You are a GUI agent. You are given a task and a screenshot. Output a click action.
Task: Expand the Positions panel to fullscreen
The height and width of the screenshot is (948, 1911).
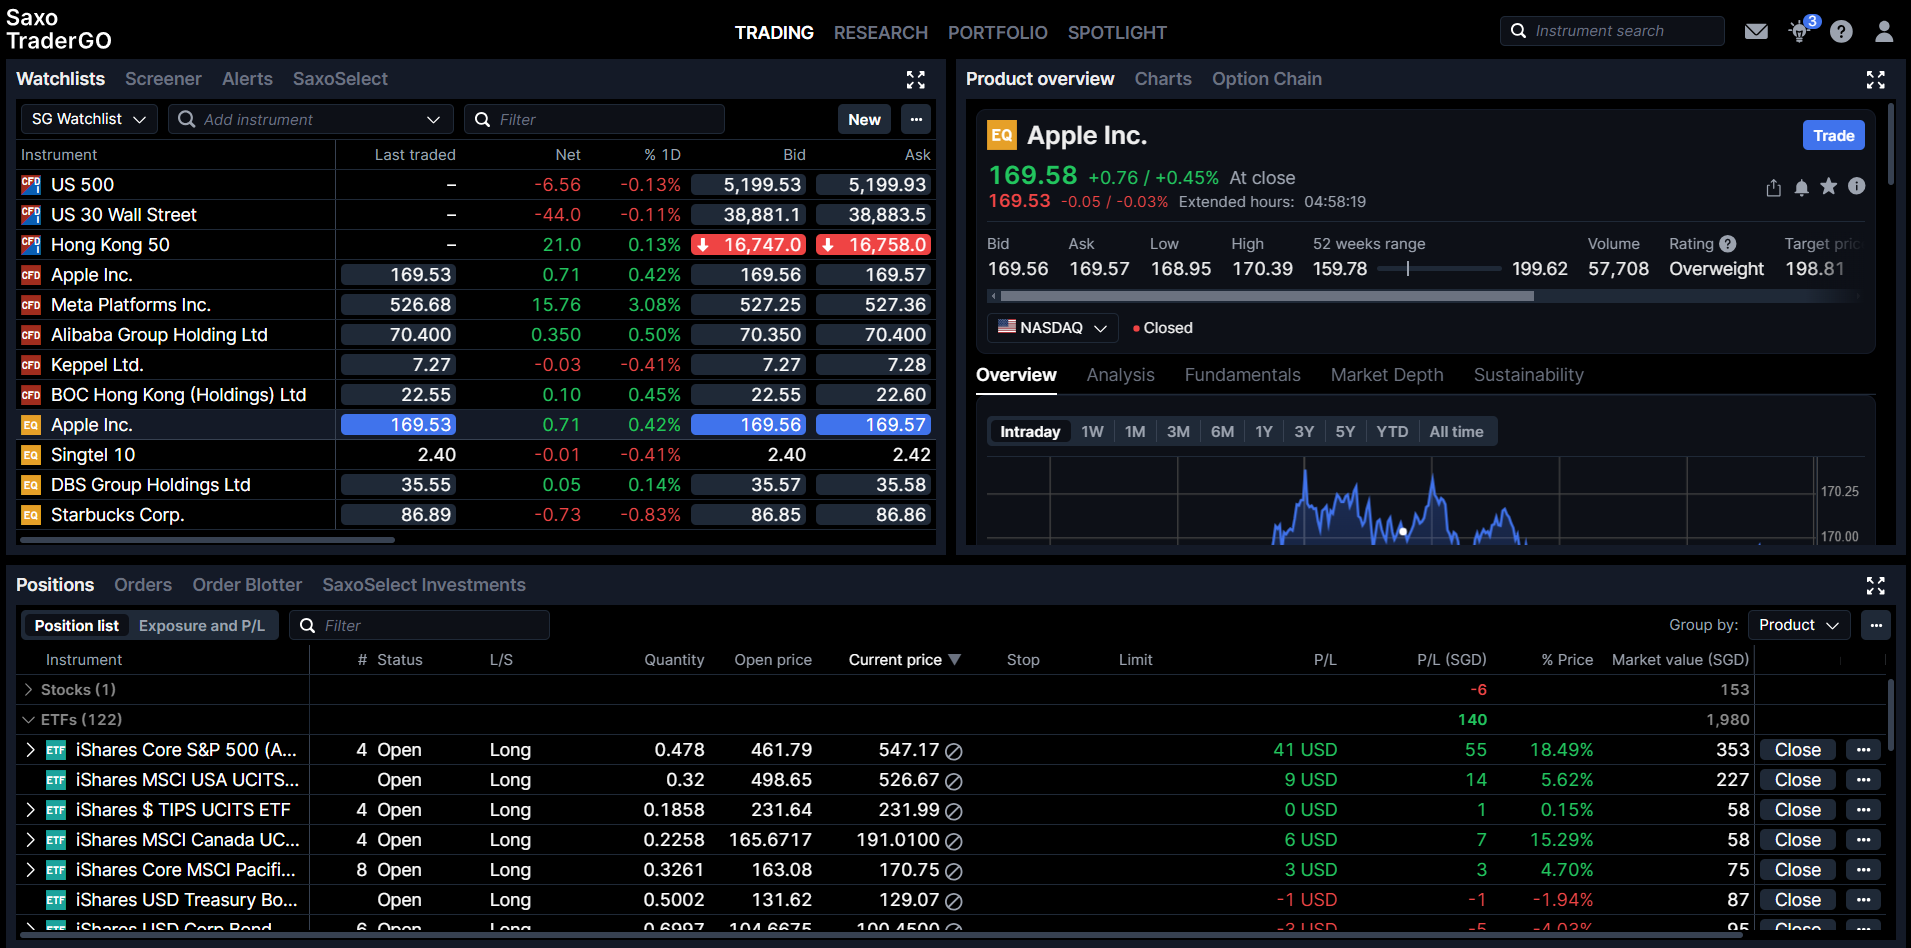click(x=1876, y=586)
